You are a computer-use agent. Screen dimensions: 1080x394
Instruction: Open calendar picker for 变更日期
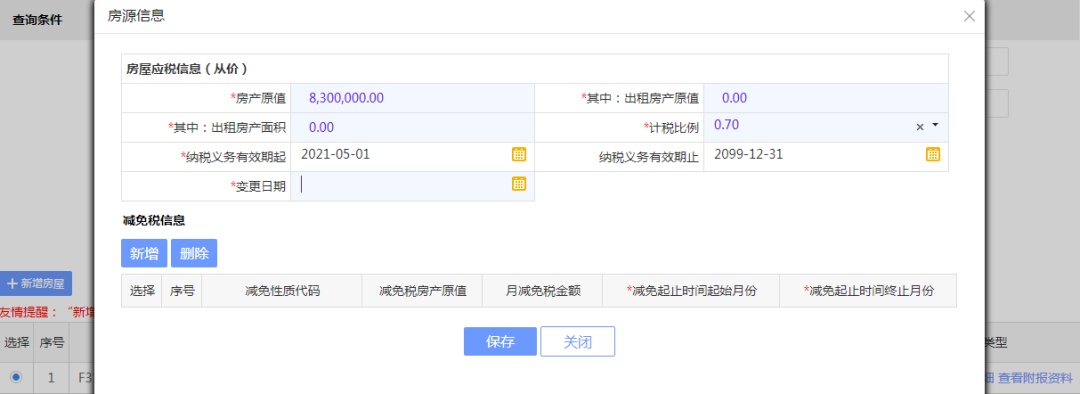(x=519, y=184)
